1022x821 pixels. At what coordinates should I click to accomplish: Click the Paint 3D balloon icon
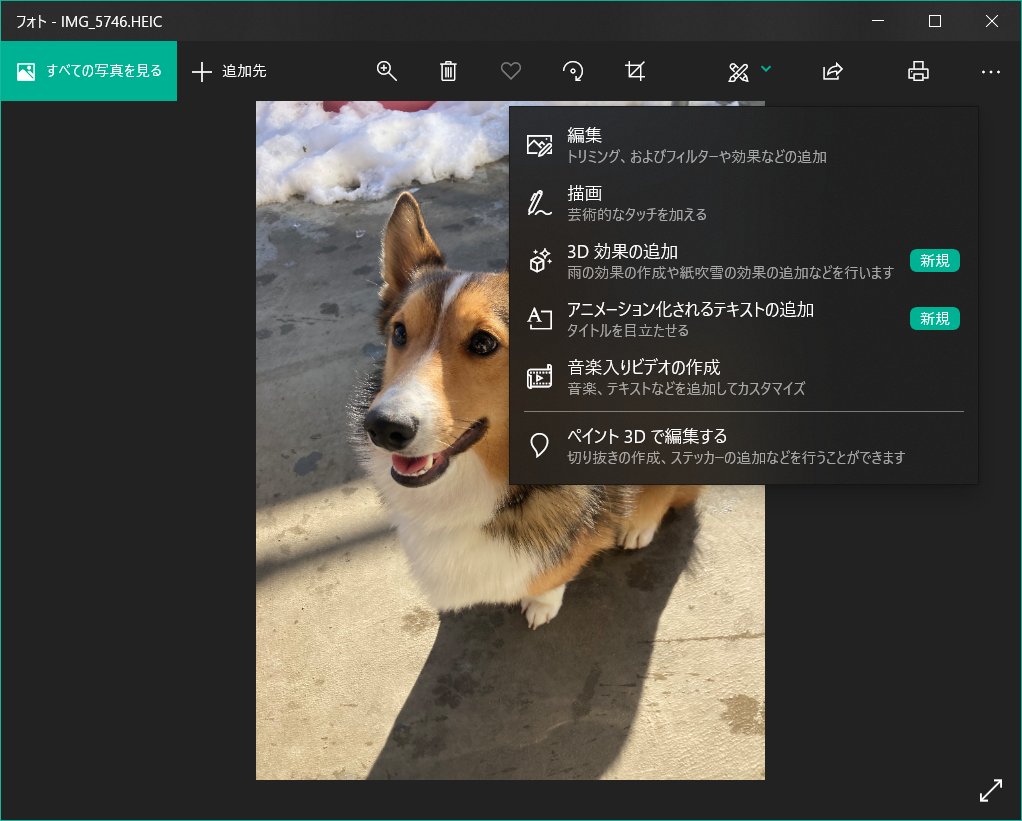(539, 446)
